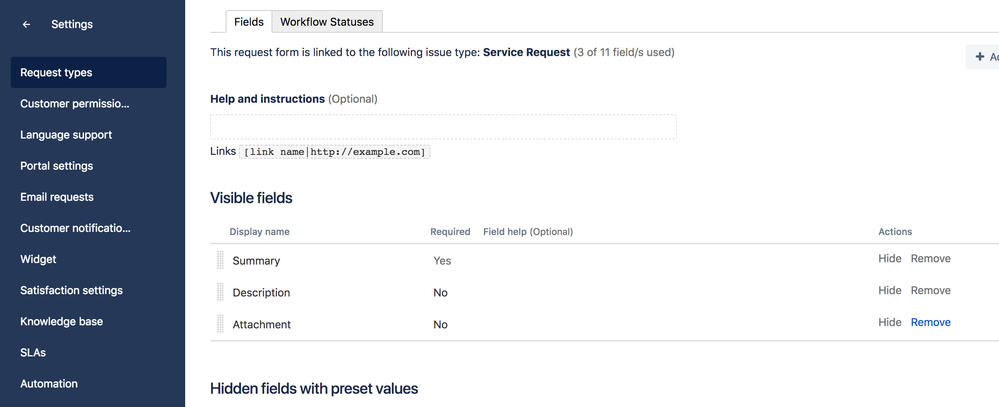
Task: Hide the Description field
Action: point(890,290)
